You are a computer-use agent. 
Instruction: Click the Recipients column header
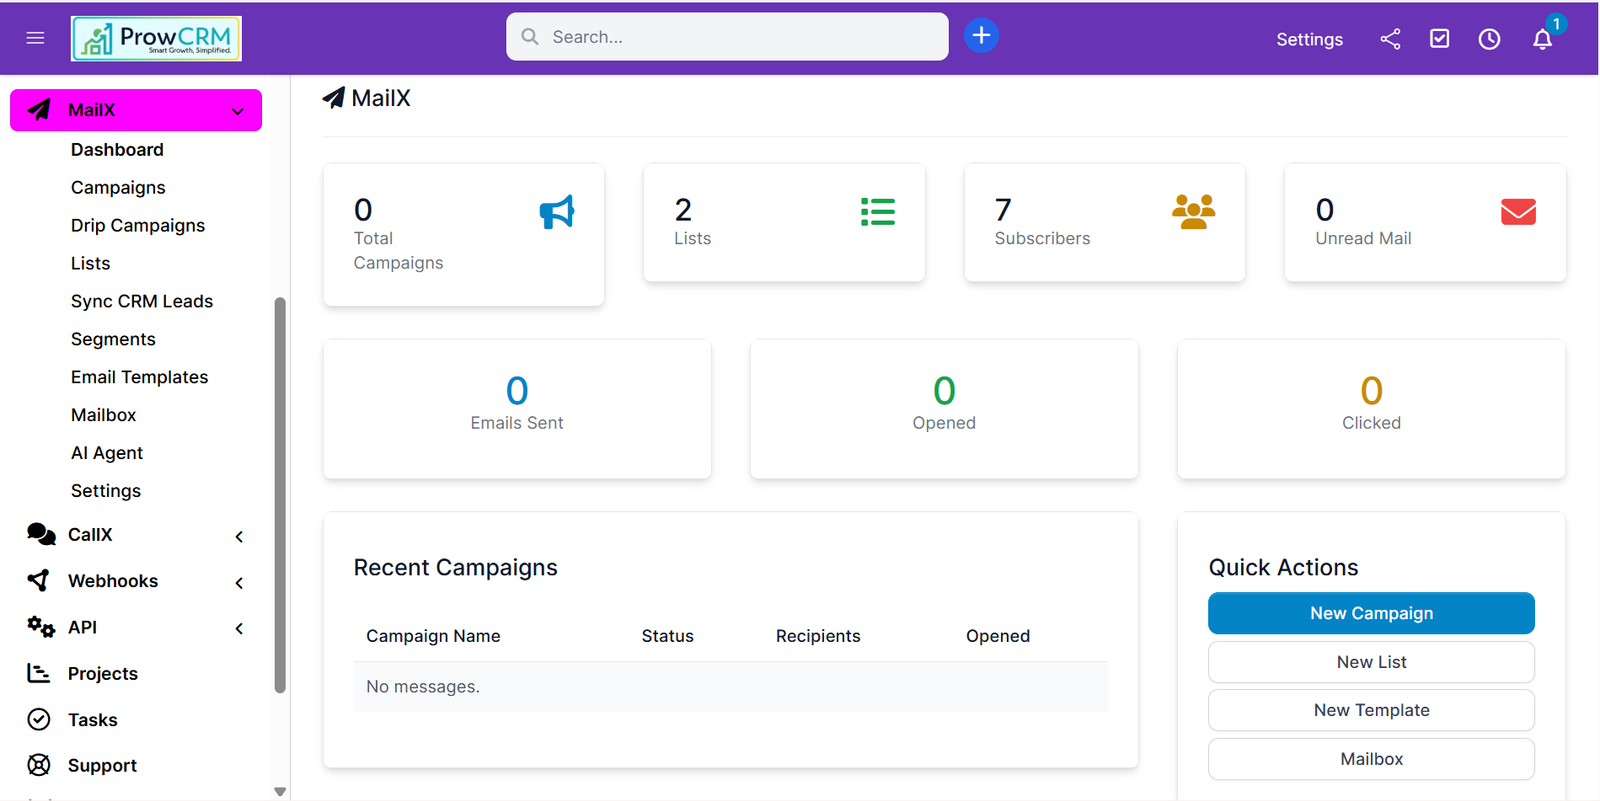818,636
